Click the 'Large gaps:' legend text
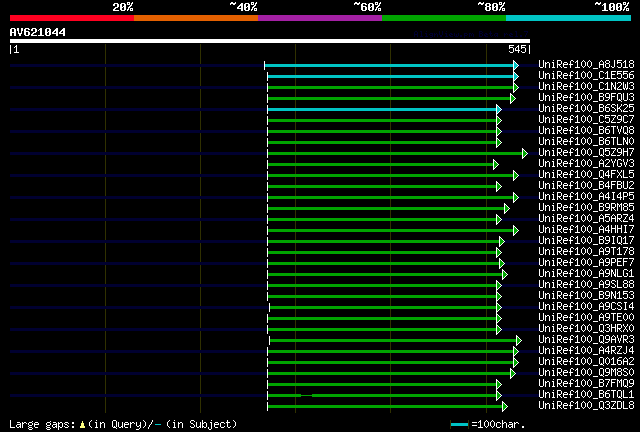 click(42, 425)
